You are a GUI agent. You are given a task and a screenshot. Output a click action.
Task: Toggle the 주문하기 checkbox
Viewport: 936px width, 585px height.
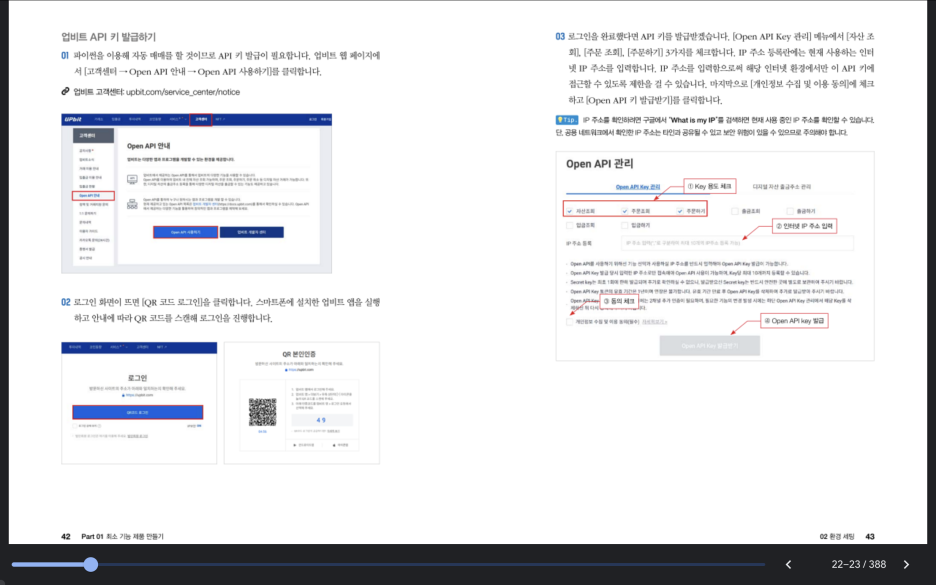pyautogui.click(x=680, y=211)
